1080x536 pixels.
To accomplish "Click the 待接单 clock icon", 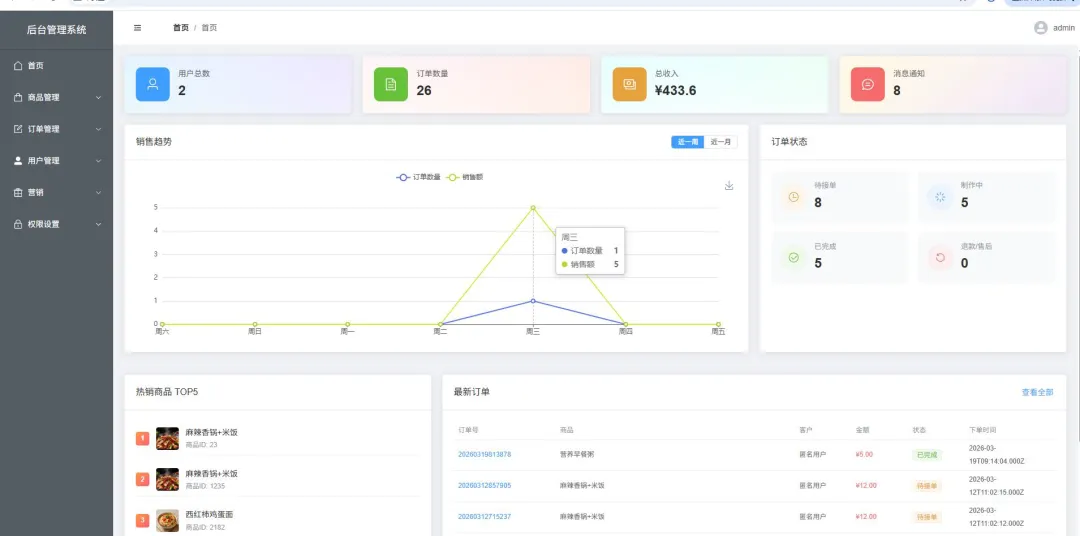I will [793, 197].
